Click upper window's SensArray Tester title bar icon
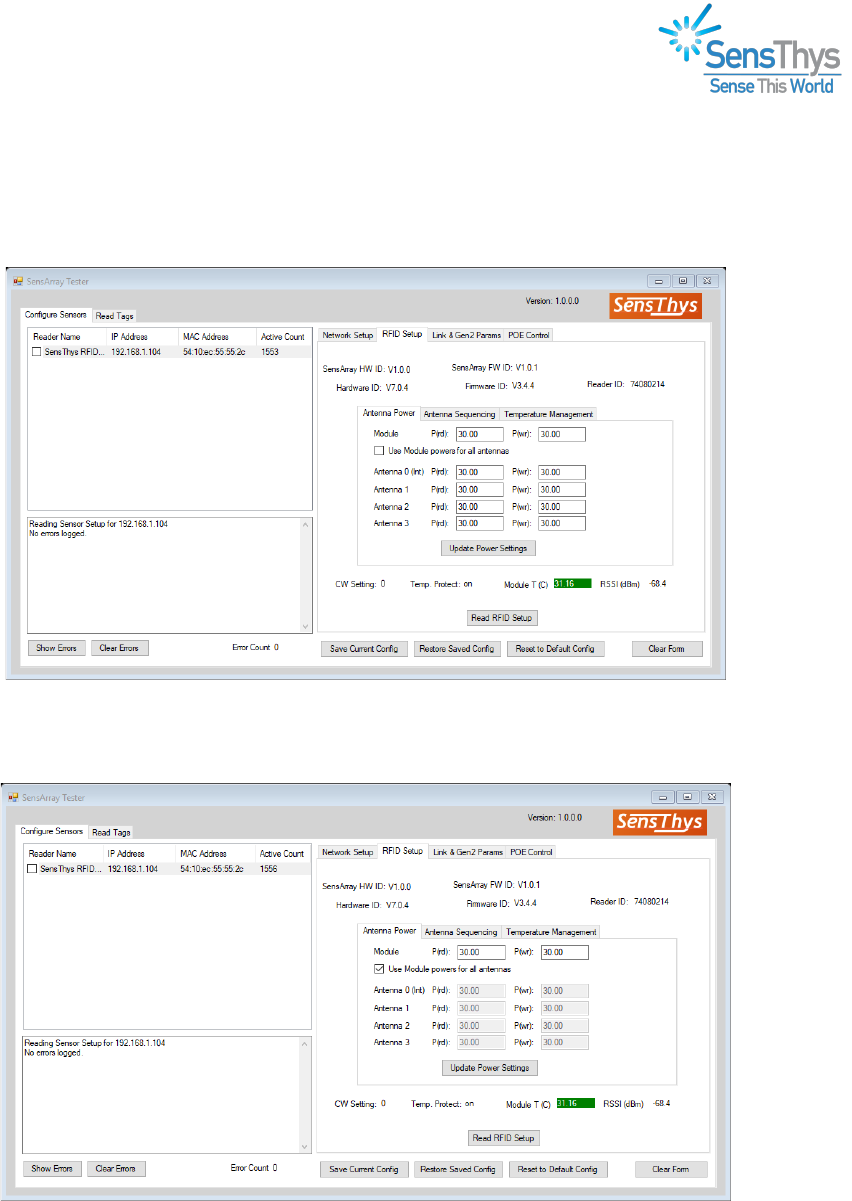Viewport: 852px width, 1201px height. click(17, 281)
